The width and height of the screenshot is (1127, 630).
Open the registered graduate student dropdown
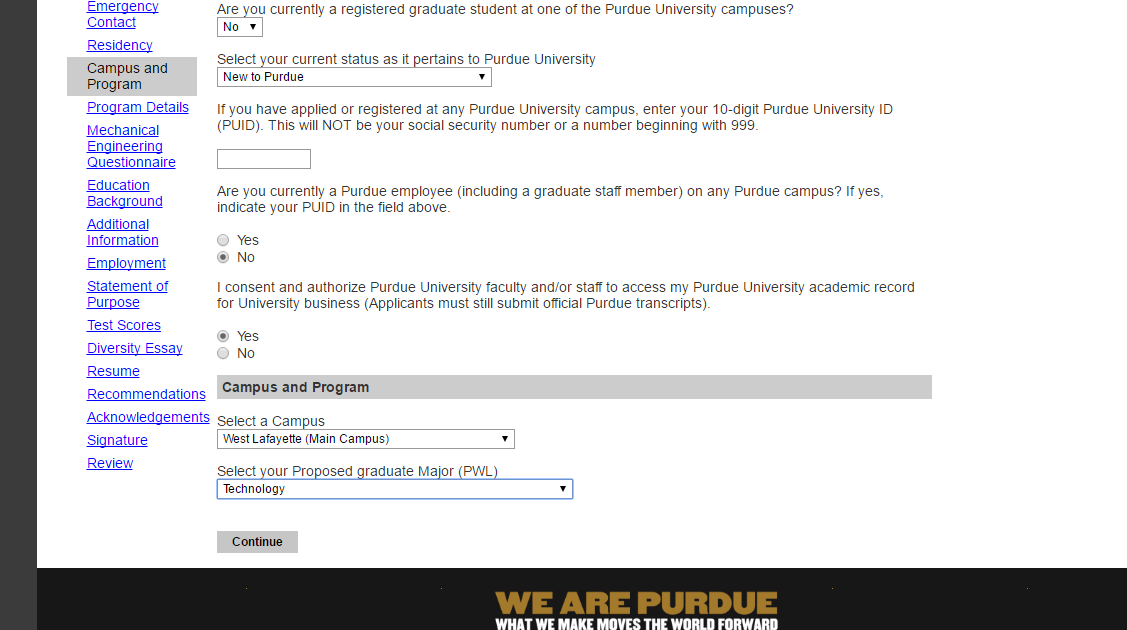240,27
